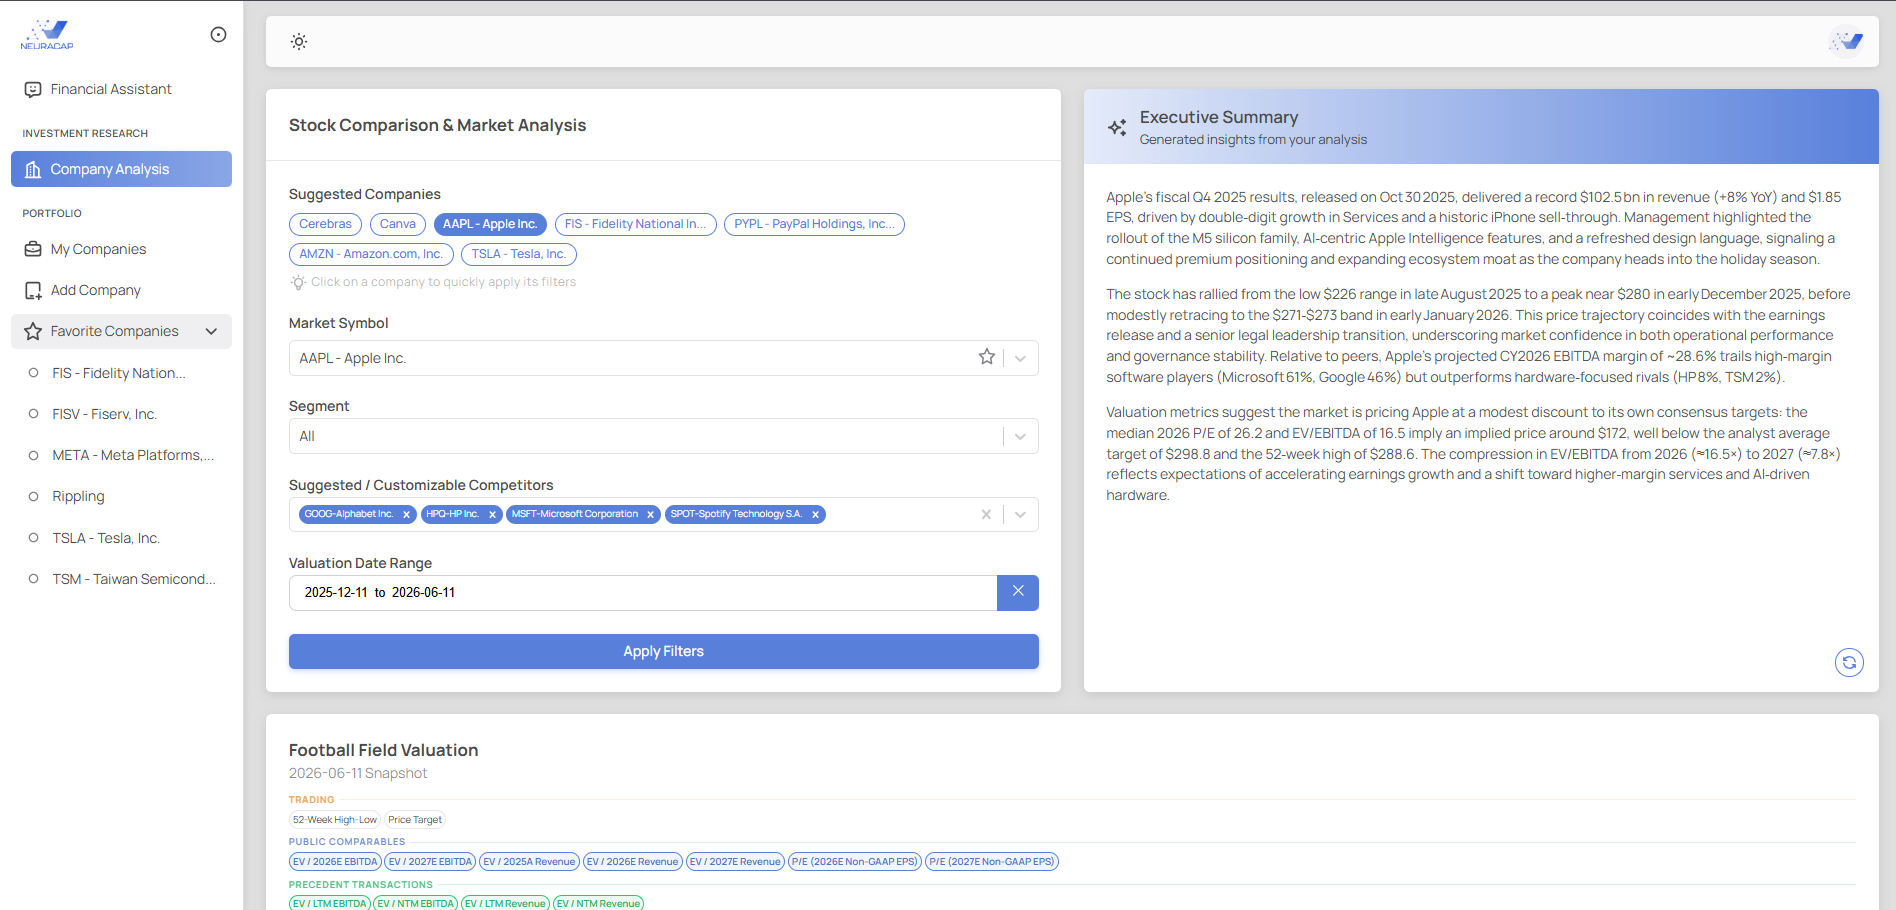Select TSLA - Tesla, Inc. suggested chip

(x=519, y=254)
